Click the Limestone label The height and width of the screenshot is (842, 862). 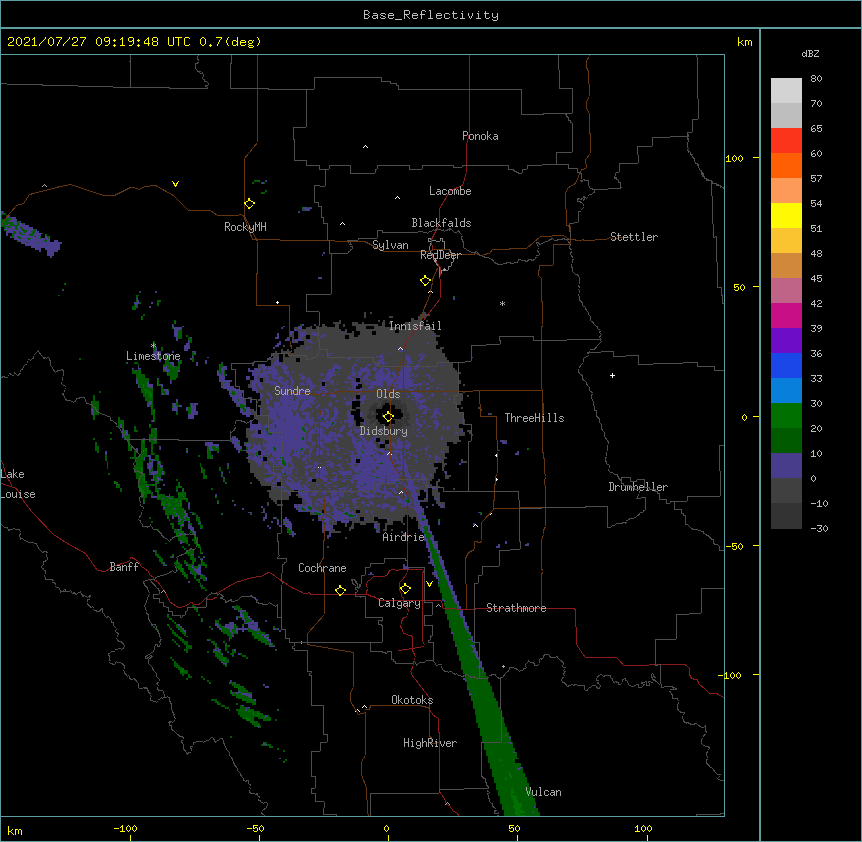coord(153,356)
